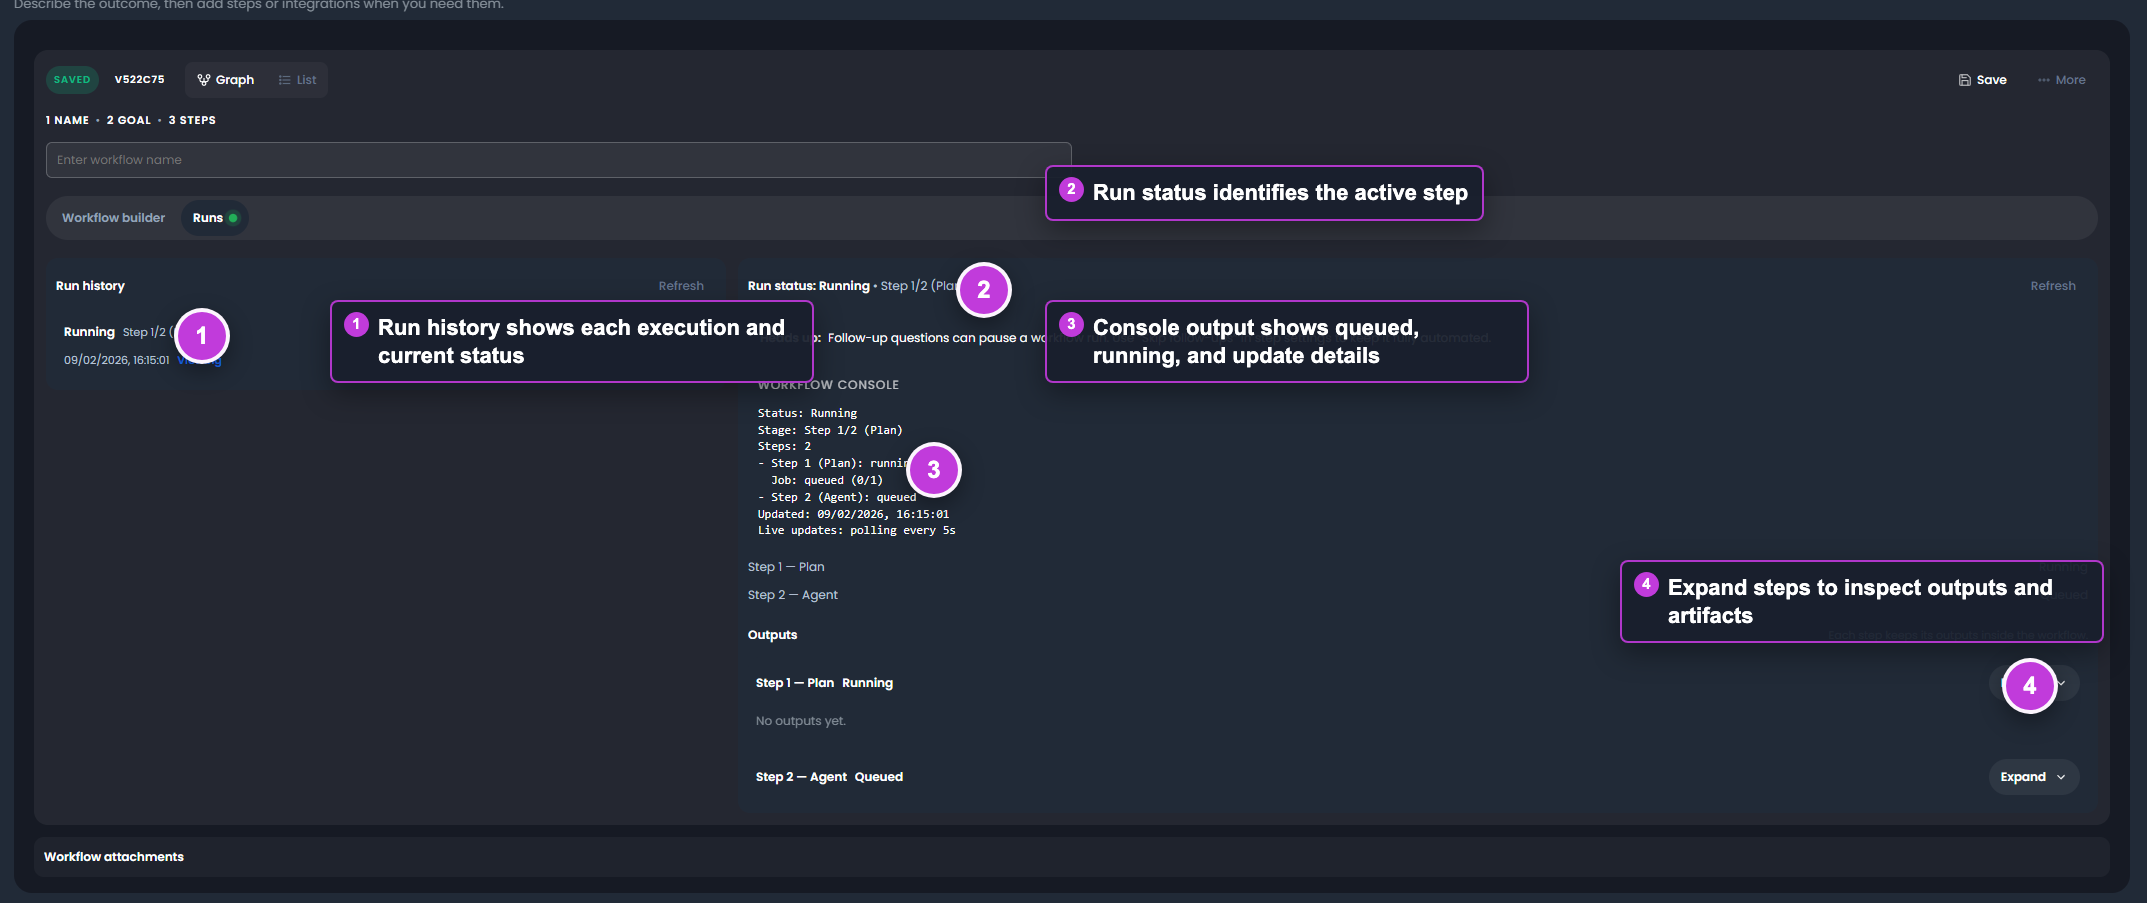Click Step 1 — Plan Running output header
Screen dimensions: 2147x903
pyautogui.click(x=824, y=683)
